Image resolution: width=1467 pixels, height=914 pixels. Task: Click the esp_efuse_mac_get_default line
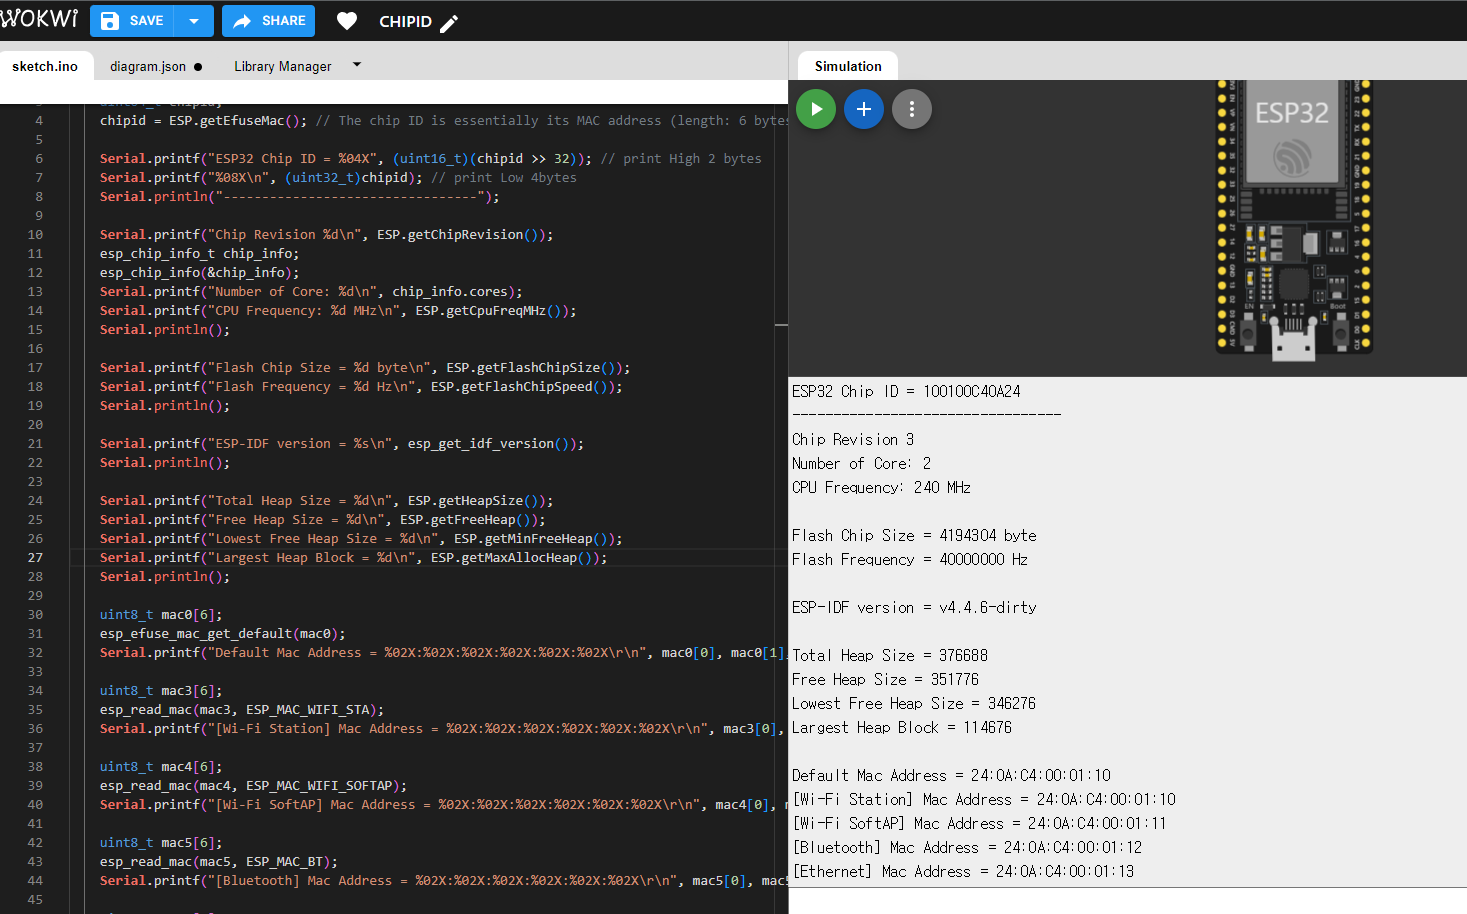(x=222, y=634)
